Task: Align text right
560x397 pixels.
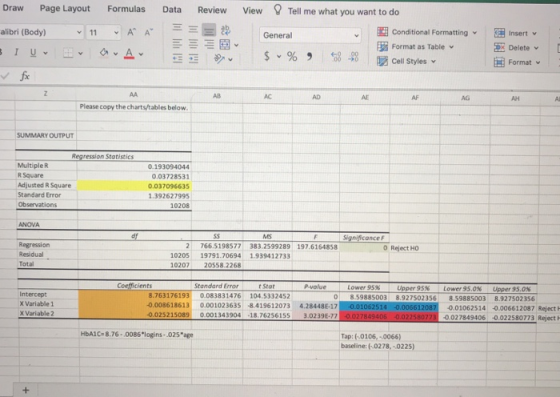Action: tap(209, 44)
